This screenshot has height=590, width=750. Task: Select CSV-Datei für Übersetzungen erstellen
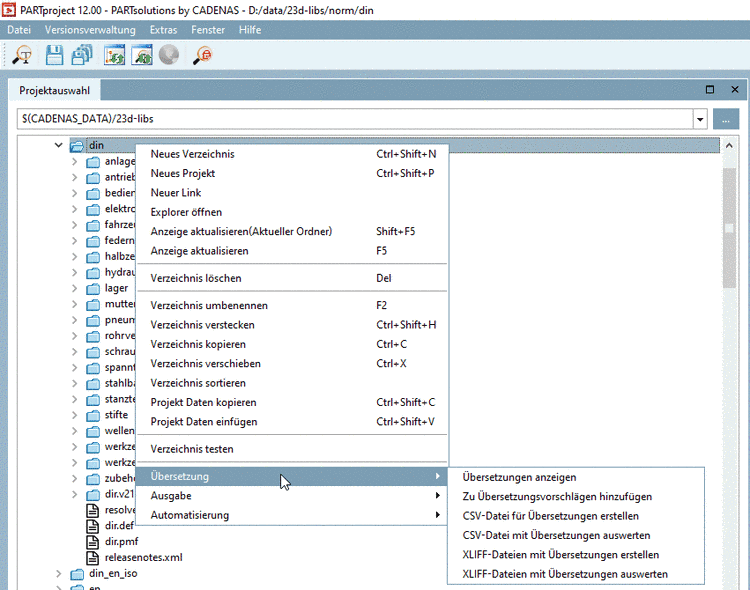point(576,516)
